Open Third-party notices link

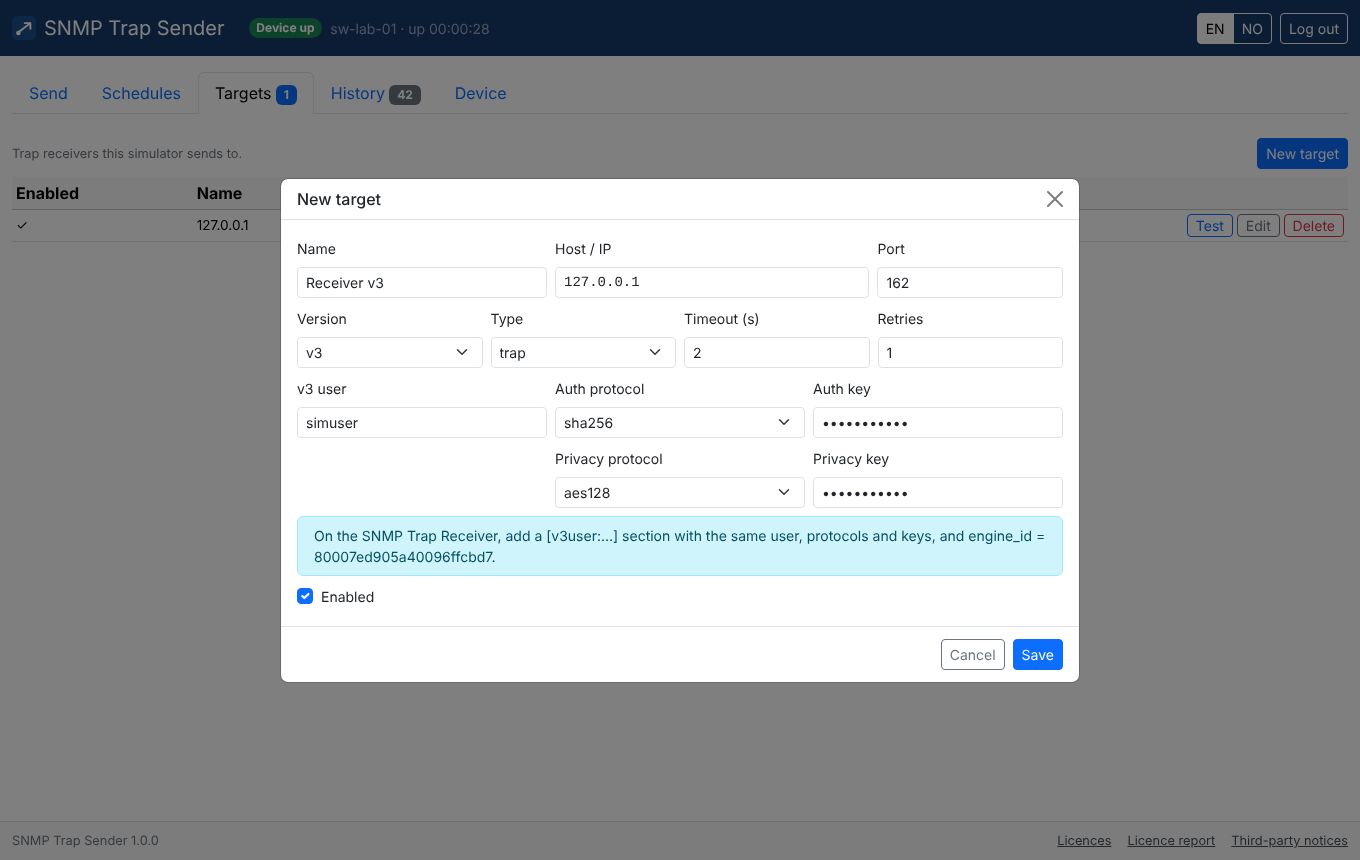pyautogui.click(x=1290, y=840)
